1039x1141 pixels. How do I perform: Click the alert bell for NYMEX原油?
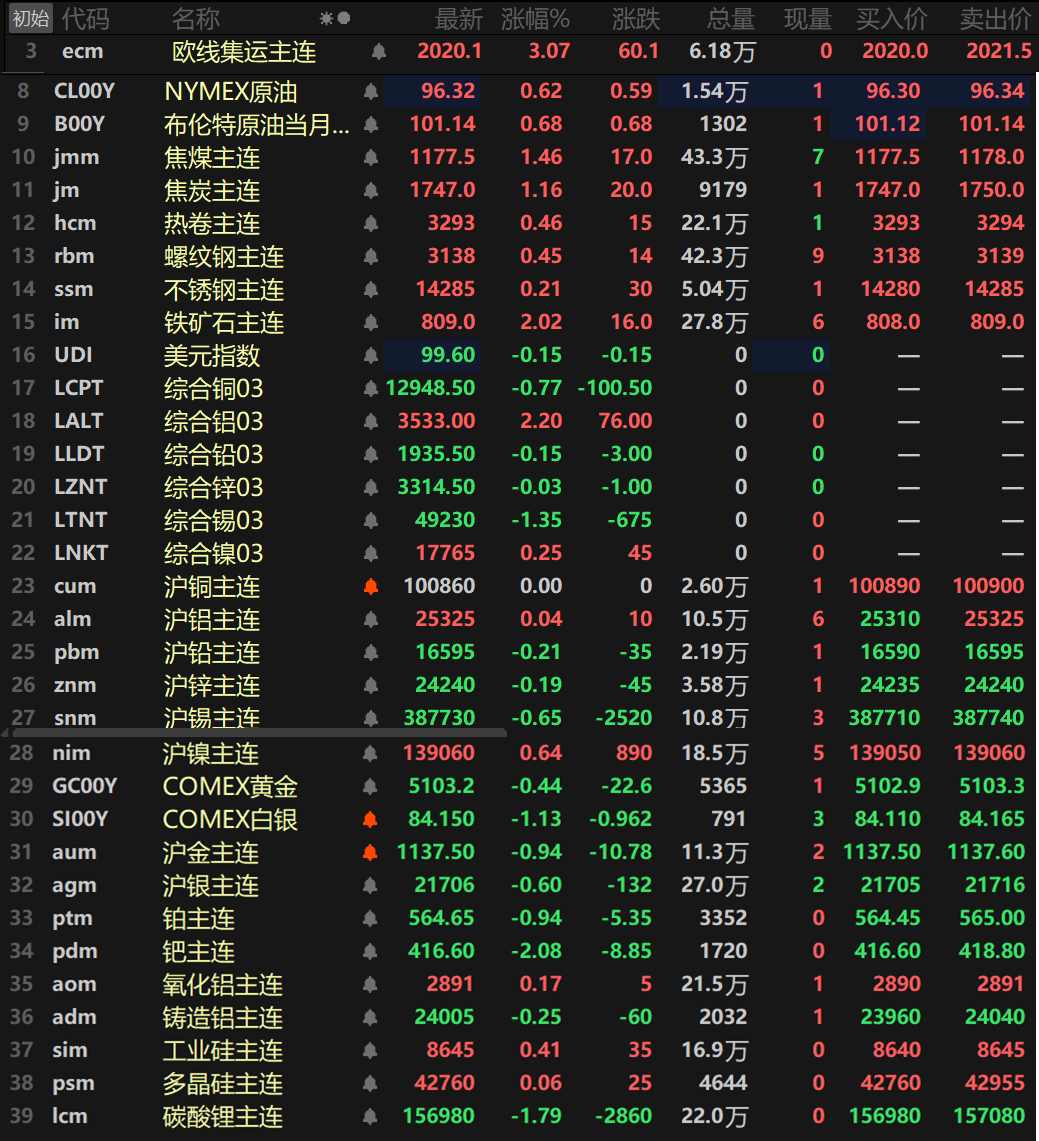point(371,91)
